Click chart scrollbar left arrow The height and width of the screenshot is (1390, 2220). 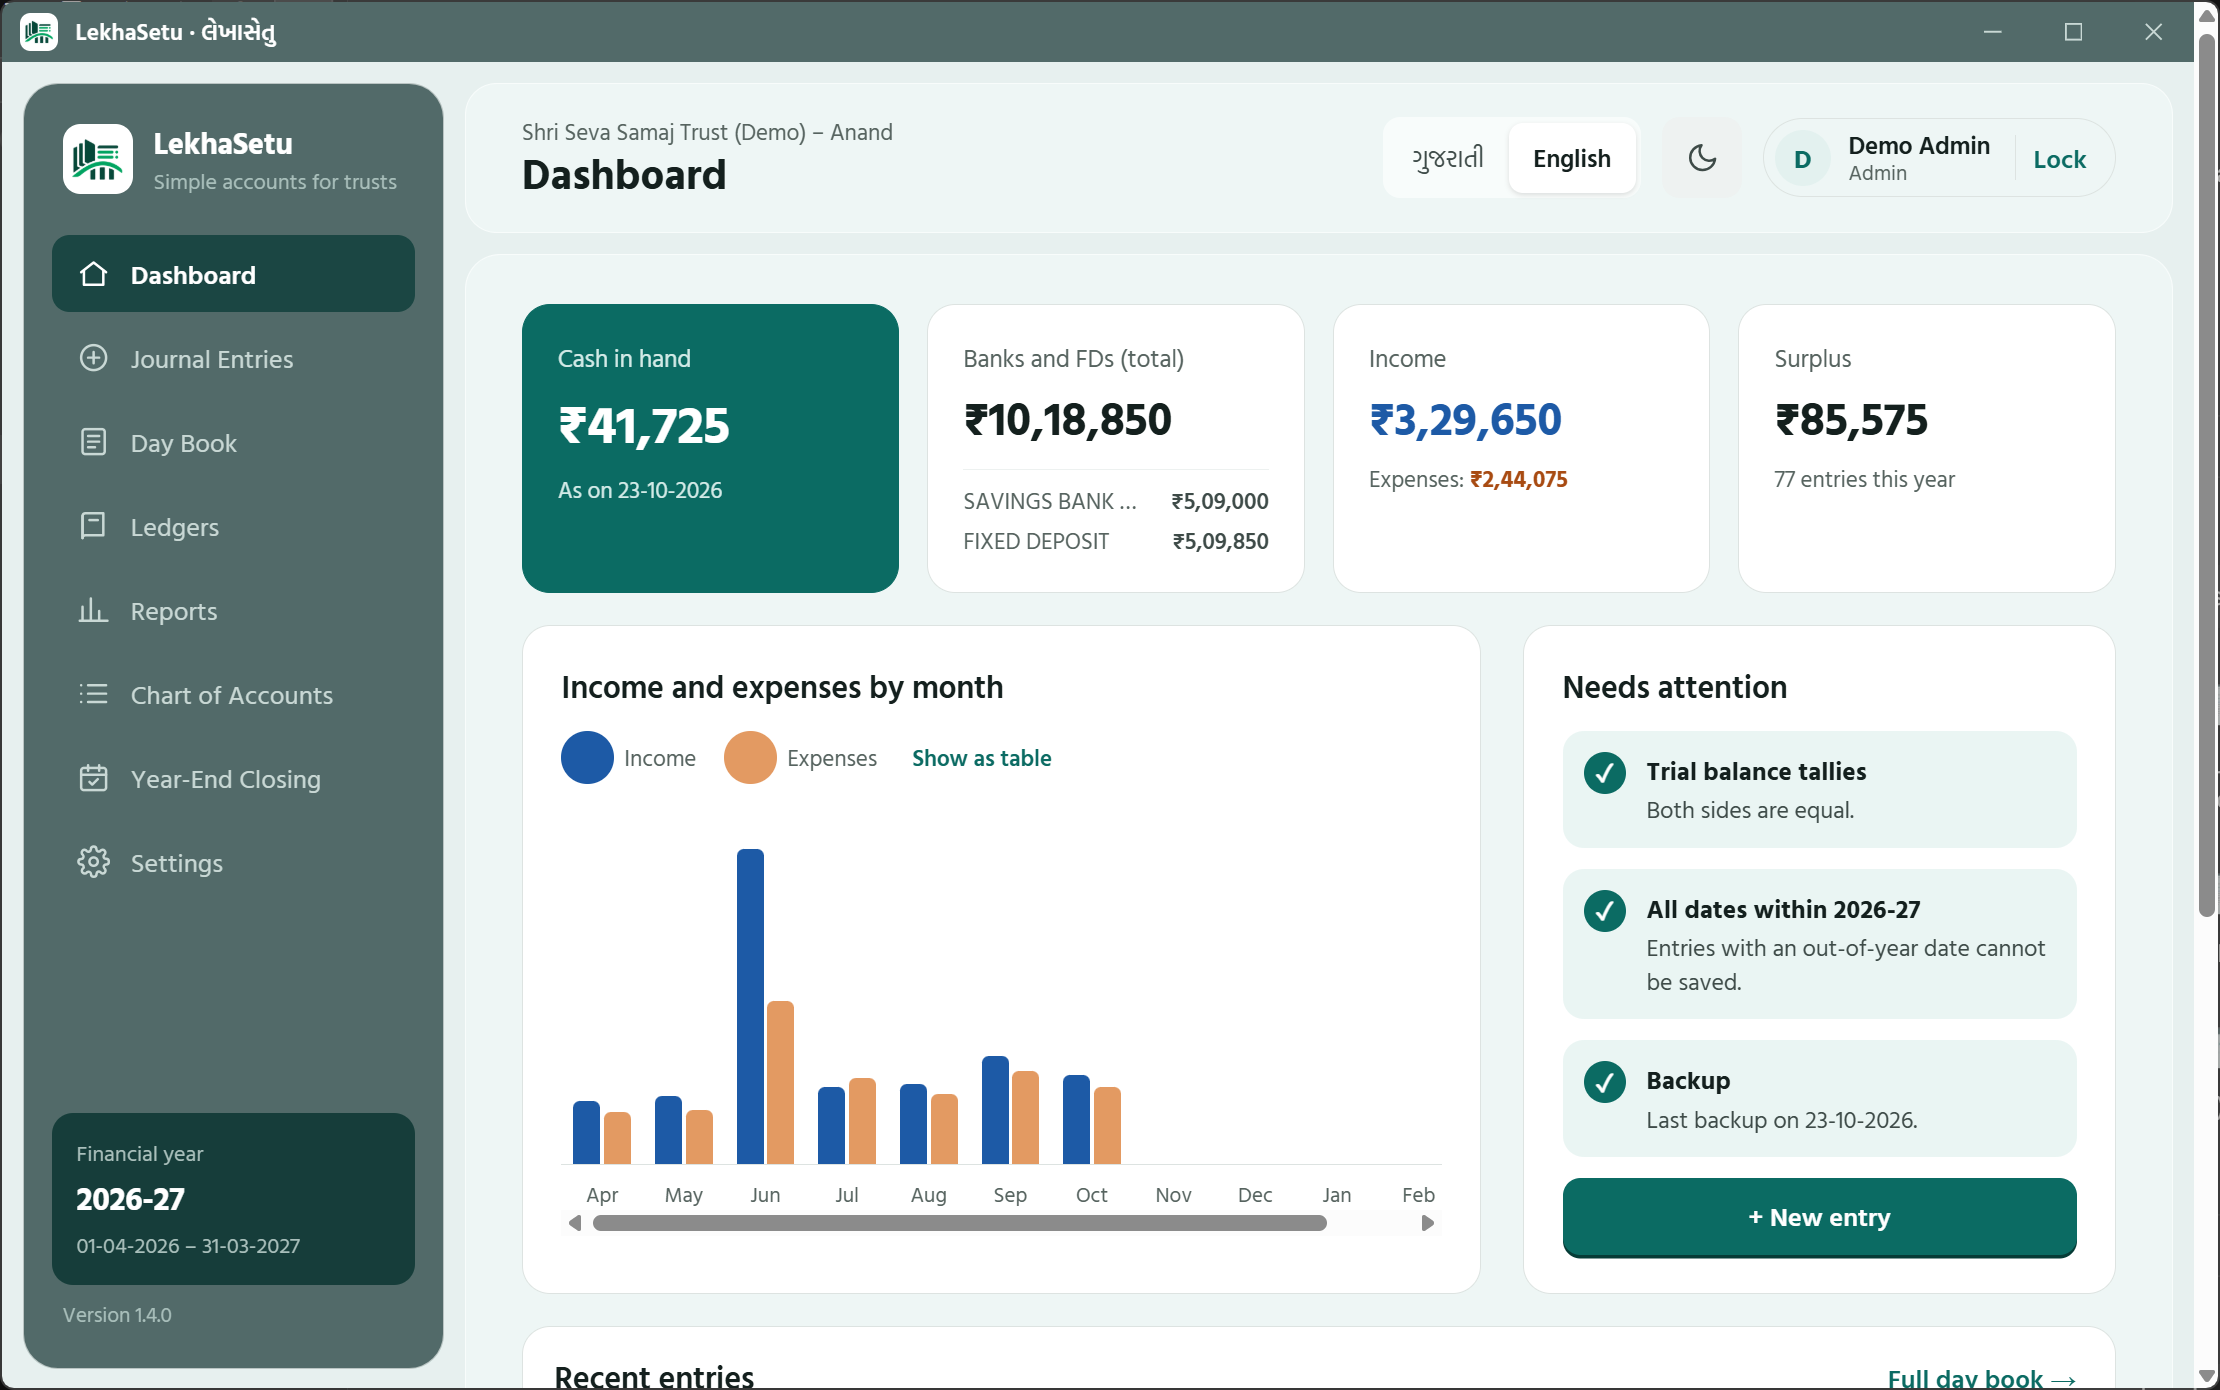pos(574,1223)
